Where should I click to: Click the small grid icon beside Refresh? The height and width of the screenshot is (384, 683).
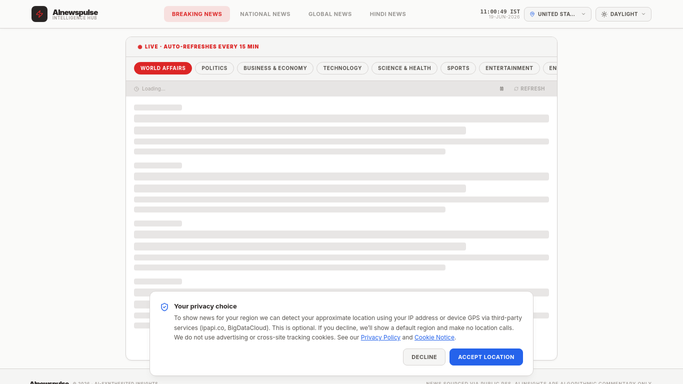tap(501, 89)
